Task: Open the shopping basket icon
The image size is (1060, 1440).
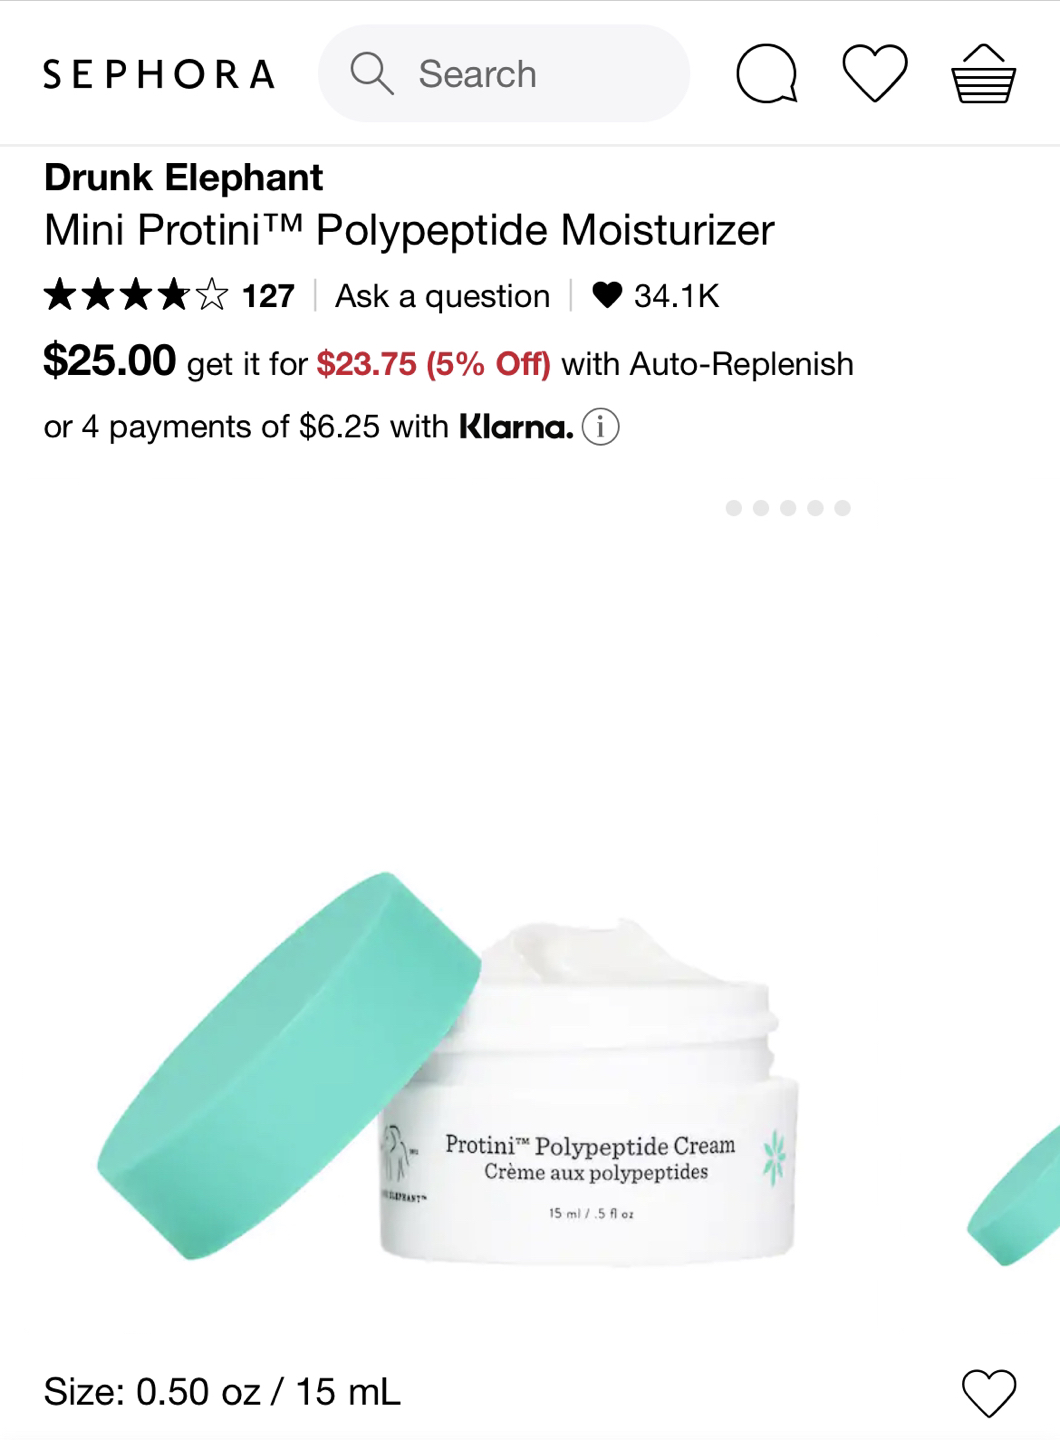Action: [983, 74]
